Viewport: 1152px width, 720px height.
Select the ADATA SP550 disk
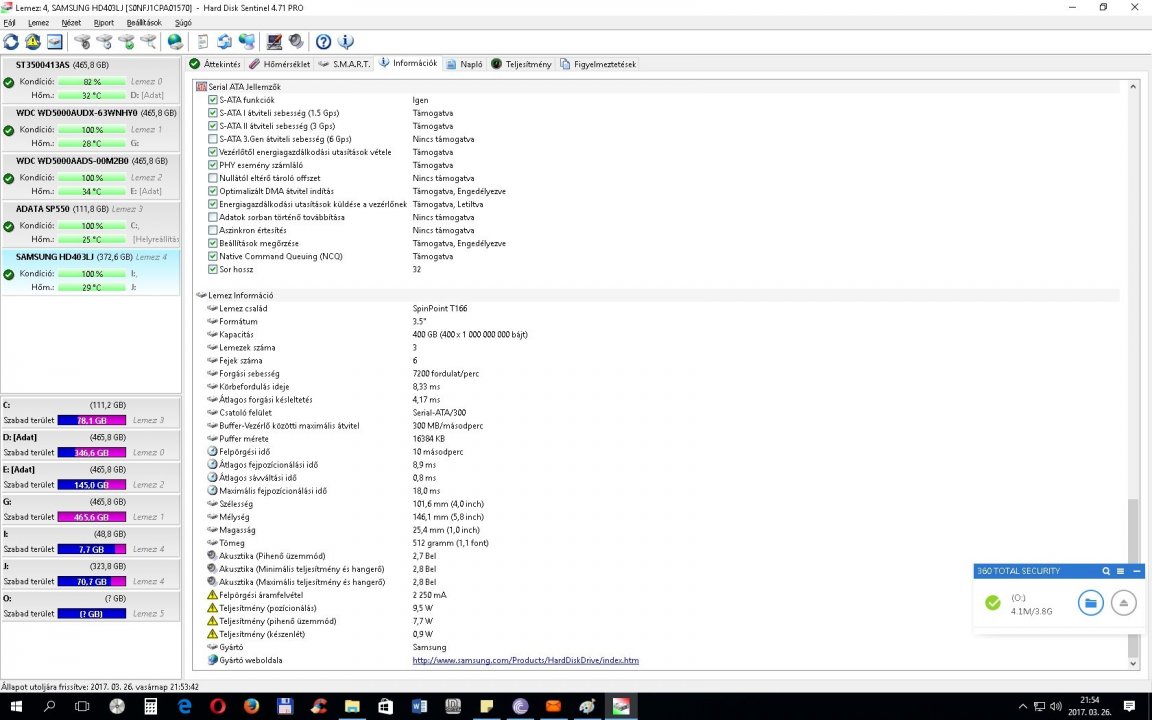point(90,223)
